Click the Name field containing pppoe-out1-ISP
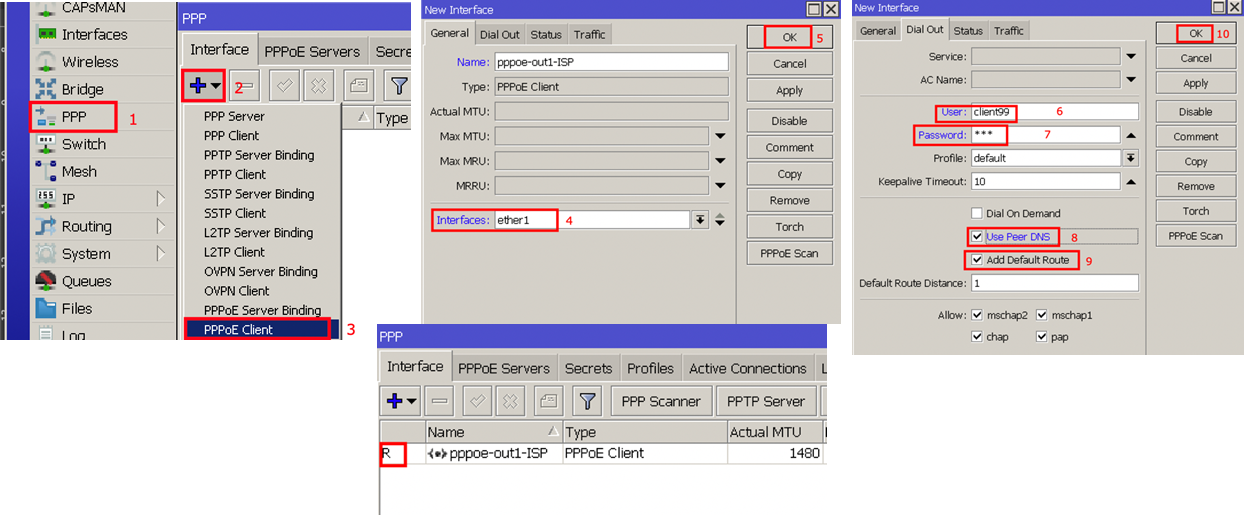Screen dimensions: 1244x515 coord(611,61)
